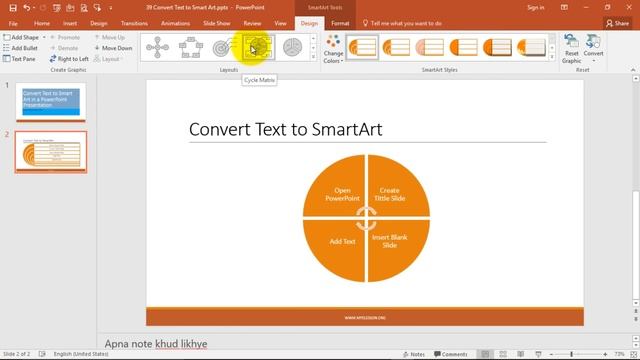Image resolution: width=640 pixels, height=360 pixels.
Task: Switch to the Home tab
Action: [42, 24]
